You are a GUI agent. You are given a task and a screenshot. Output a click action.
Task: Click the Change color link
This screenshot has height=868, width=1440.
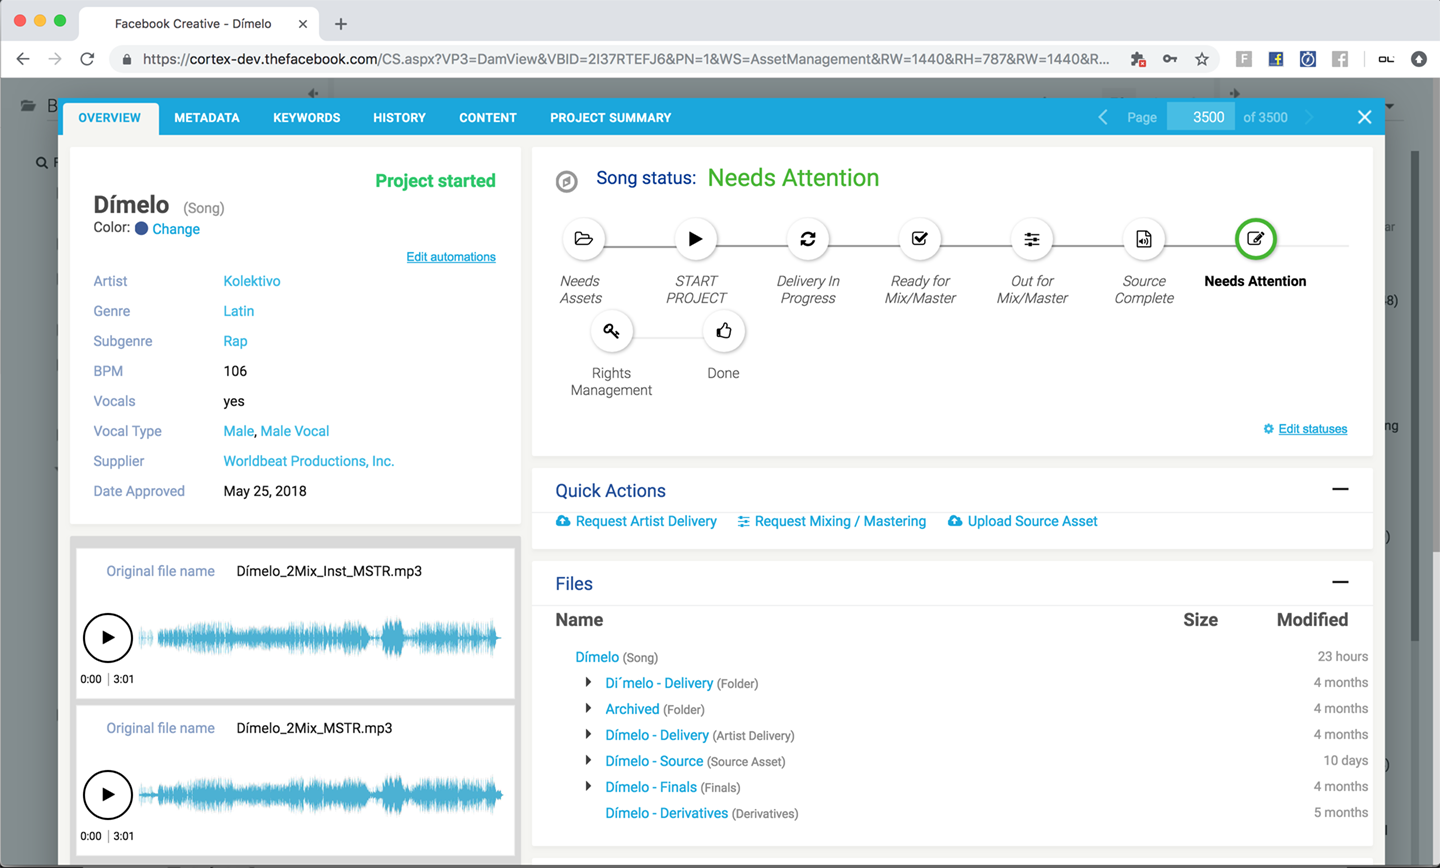tap(176, 229)
